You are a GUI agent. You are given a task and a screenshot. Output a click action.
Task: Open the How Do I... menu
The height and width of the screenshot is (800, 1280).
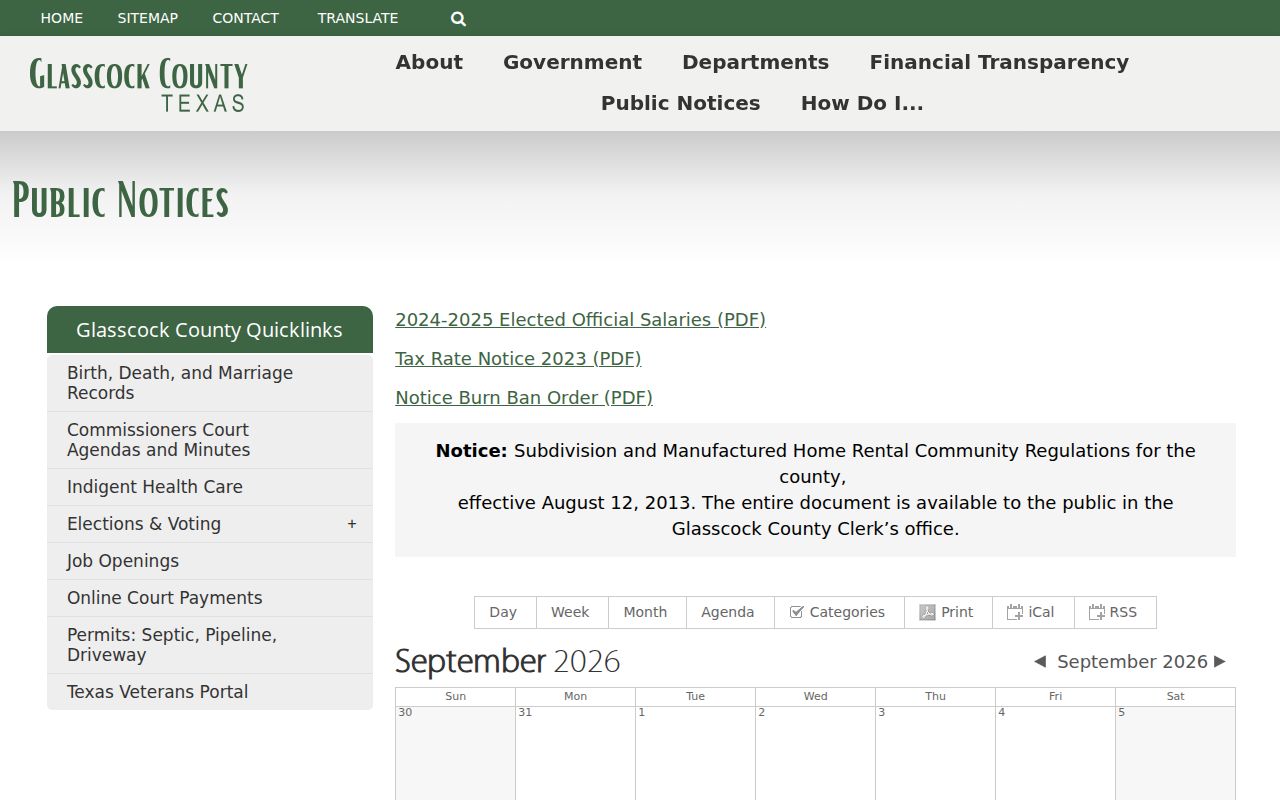(x=862, y=103)
